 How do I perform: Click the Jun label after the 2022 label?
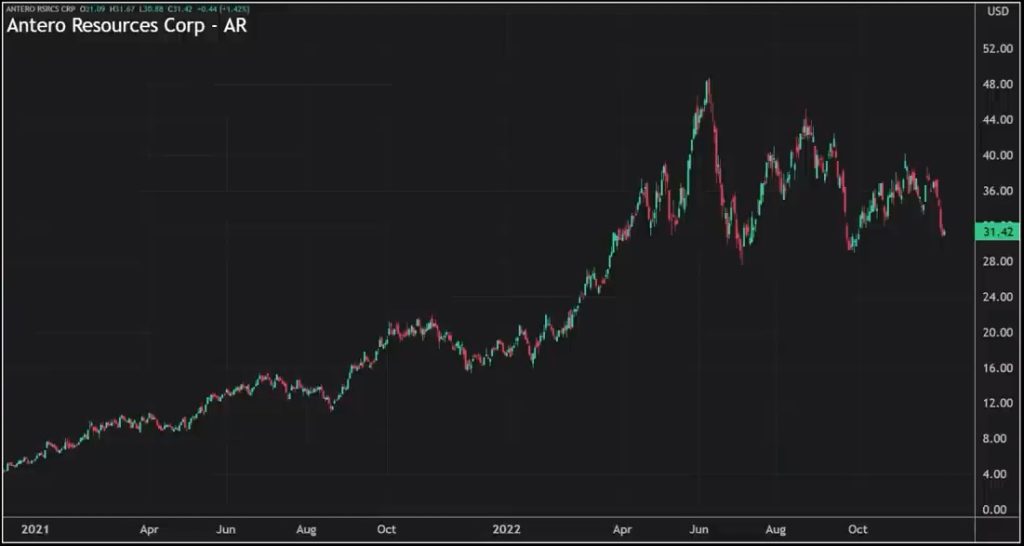701,529
